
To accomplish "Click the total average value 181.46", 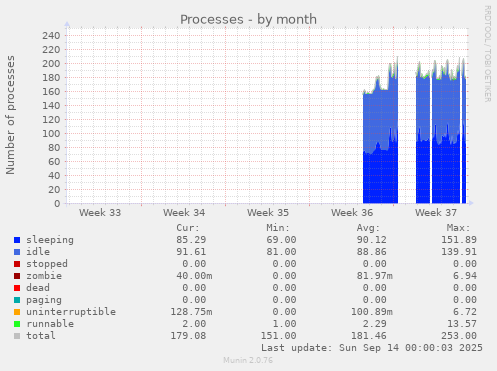I will click(x=369, y=336).
